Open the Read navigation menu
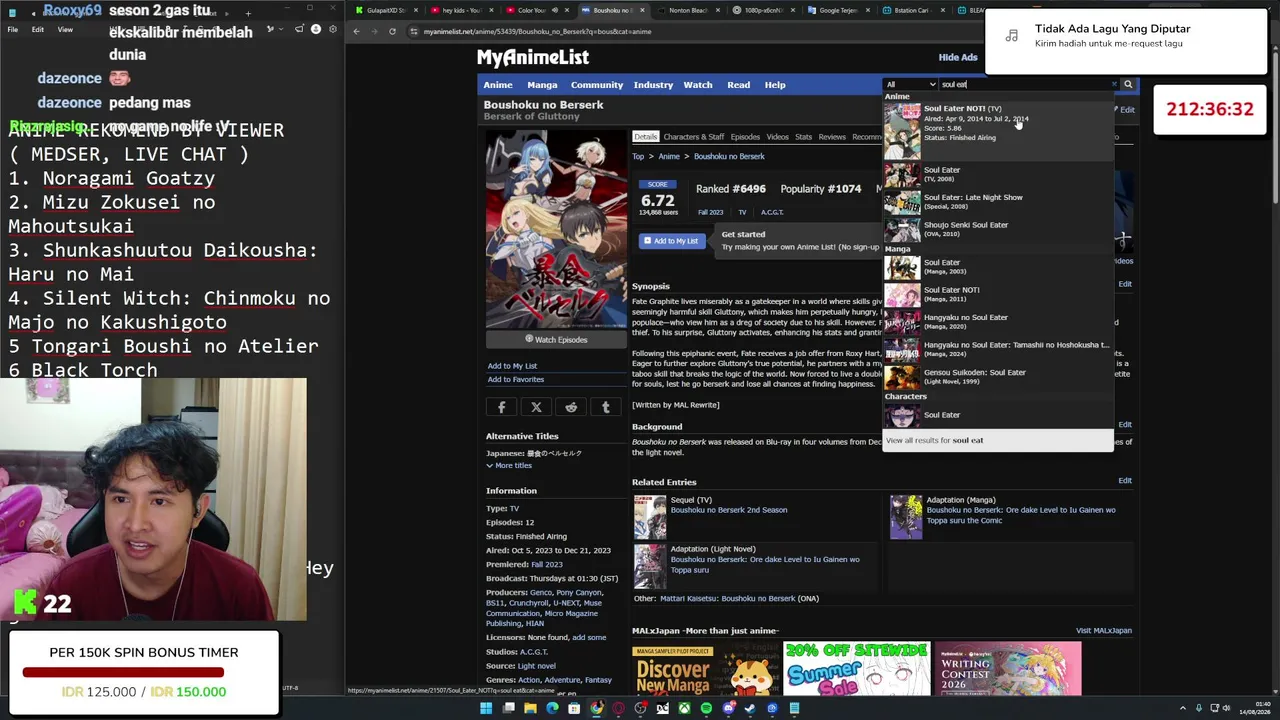The image size is (1280, 720). (x=739, y=85)
